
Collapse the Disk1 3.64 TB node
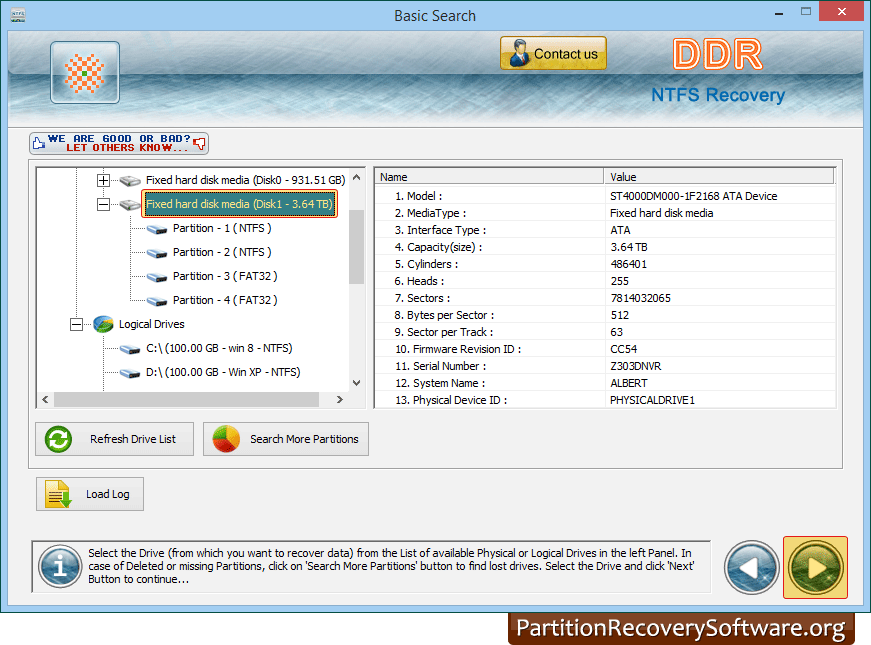(x=103, y=204)
